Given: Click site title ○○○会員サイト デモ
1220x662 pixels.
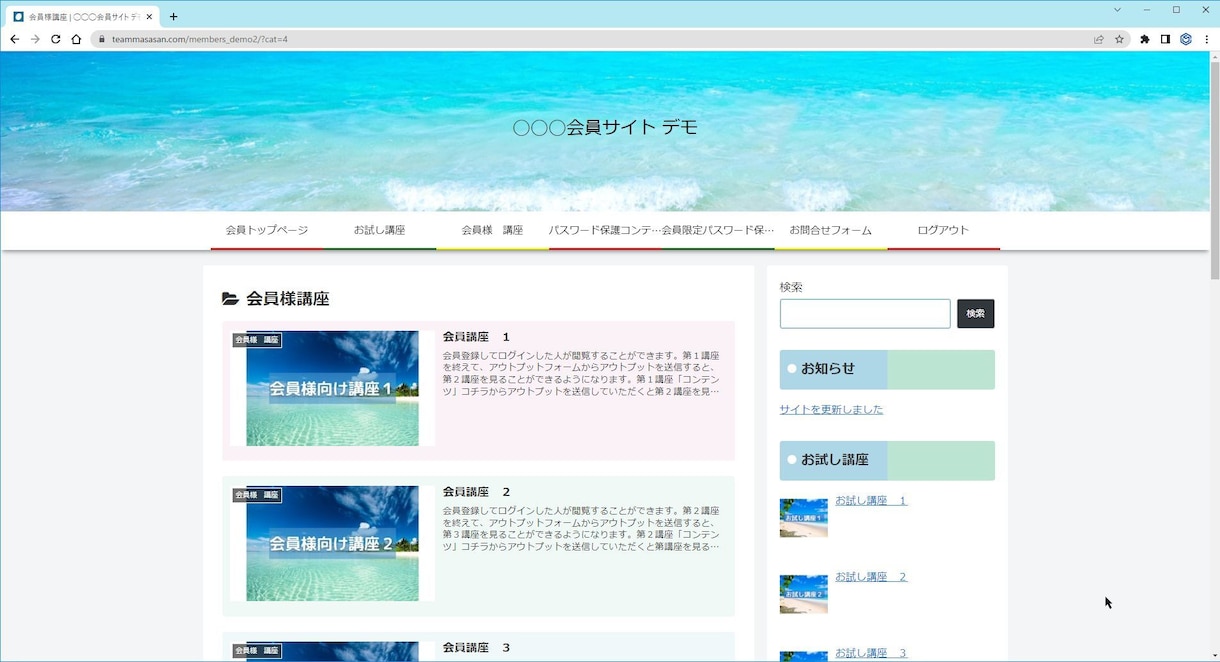Looking at the screenshot, I should (605, 127).
